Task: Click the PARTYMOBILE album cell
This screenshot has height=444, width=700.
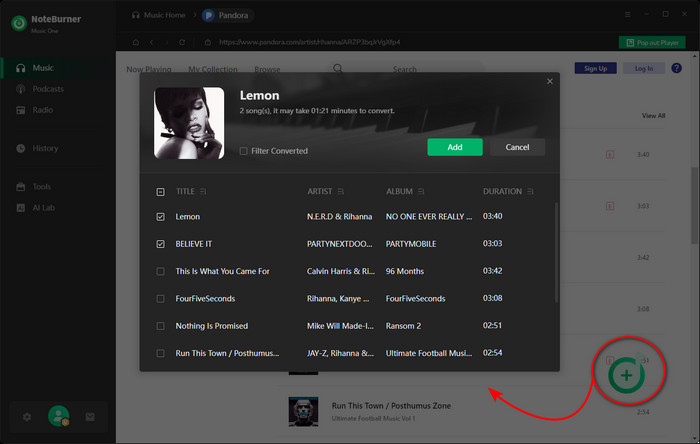Action: pyautogui.click(x=411, y=244)
